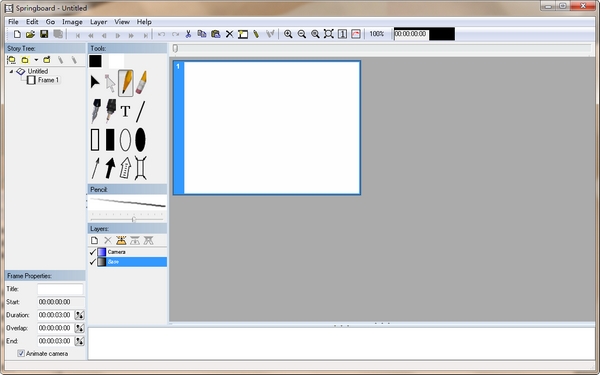Click the Pencil width slider handle
Image resolution: width=600 pixels, height=375 pixels.
(134, 219)
